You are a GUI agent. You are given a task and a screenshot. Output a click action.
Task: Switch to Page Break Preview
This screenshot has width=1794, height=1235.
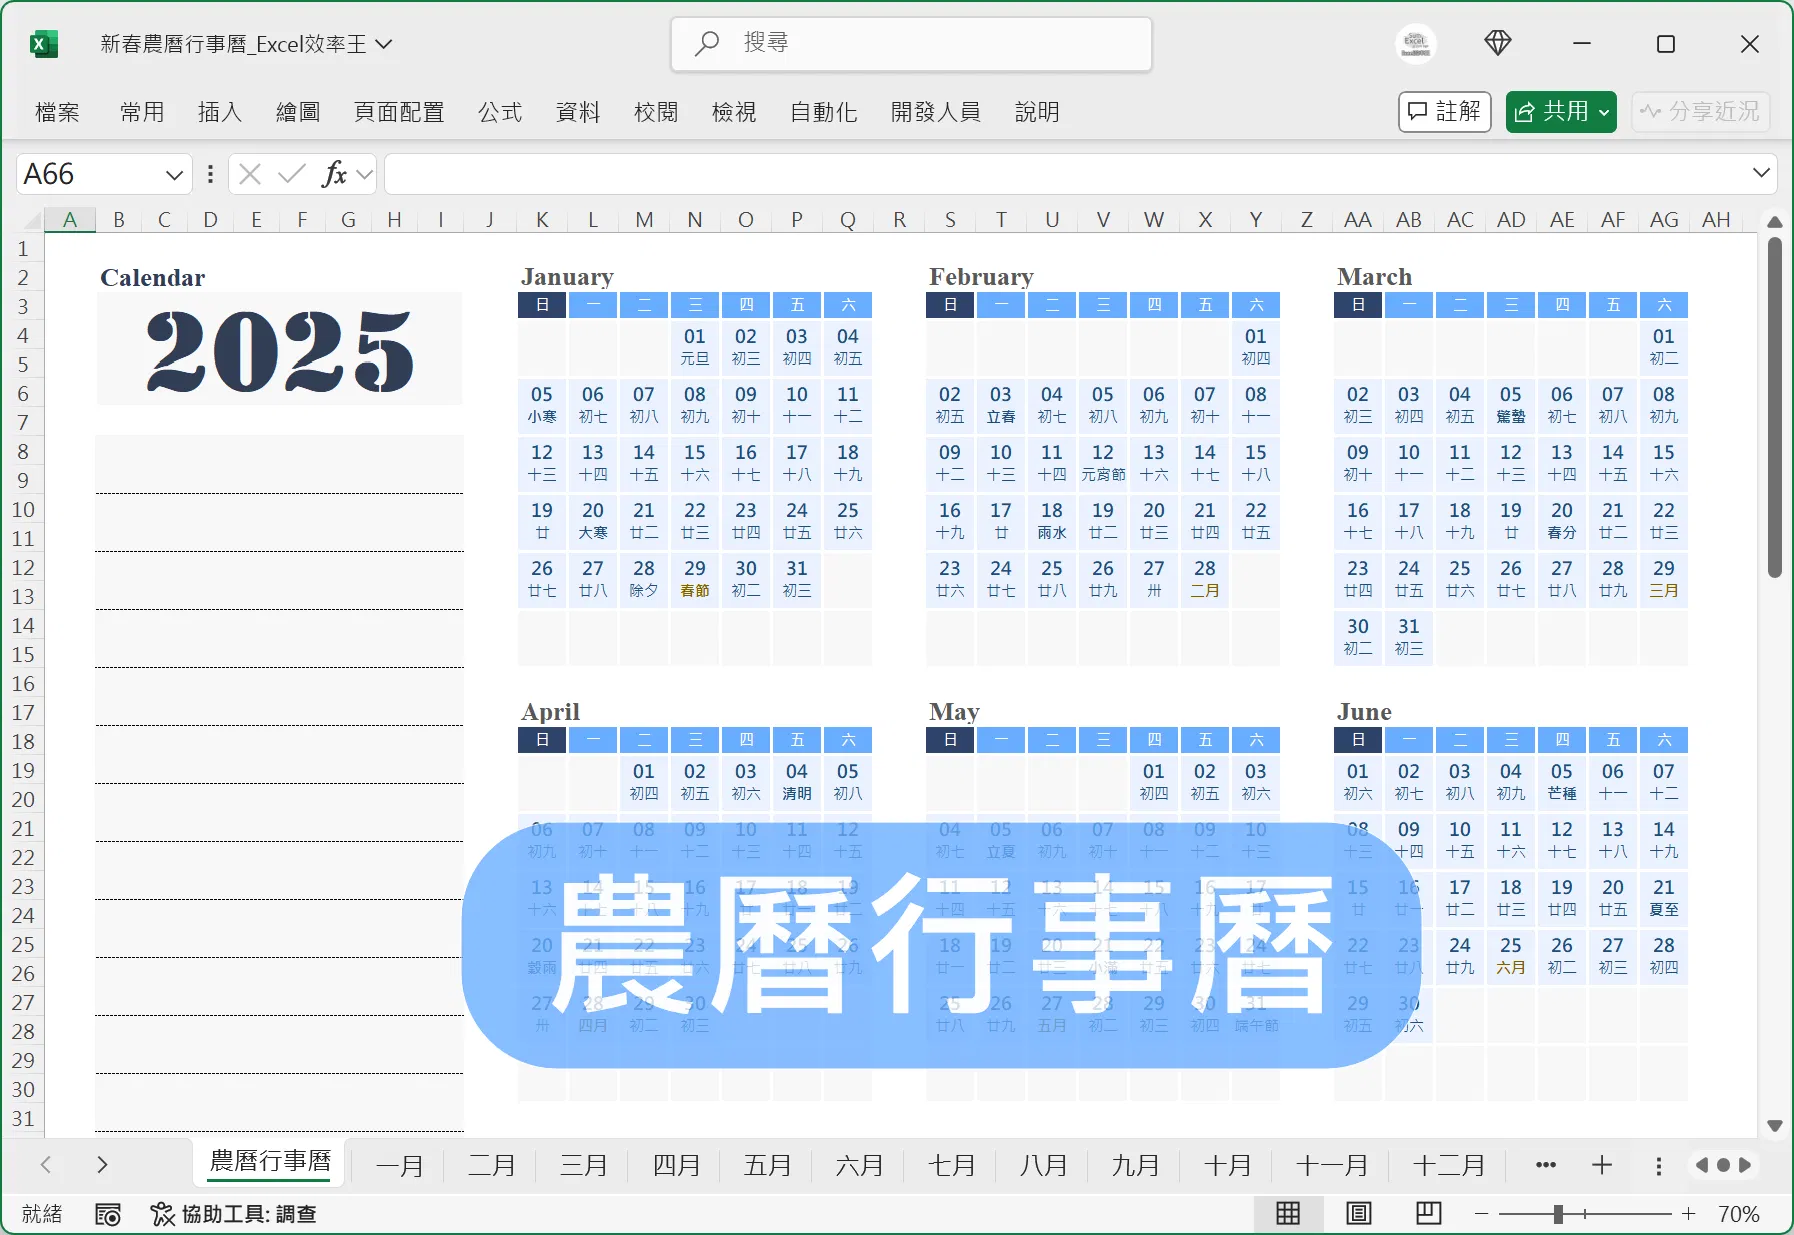pos(1428,1214)
